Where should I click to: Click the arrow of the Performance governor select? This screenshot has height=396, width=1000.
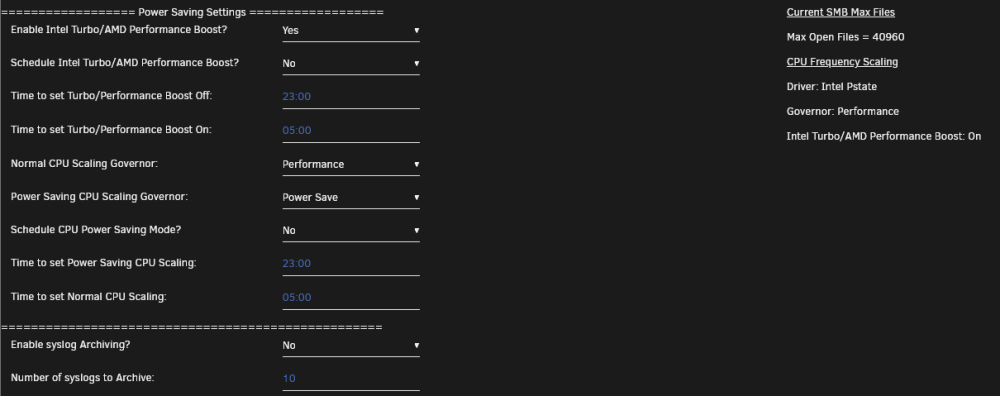coord(416,165)
